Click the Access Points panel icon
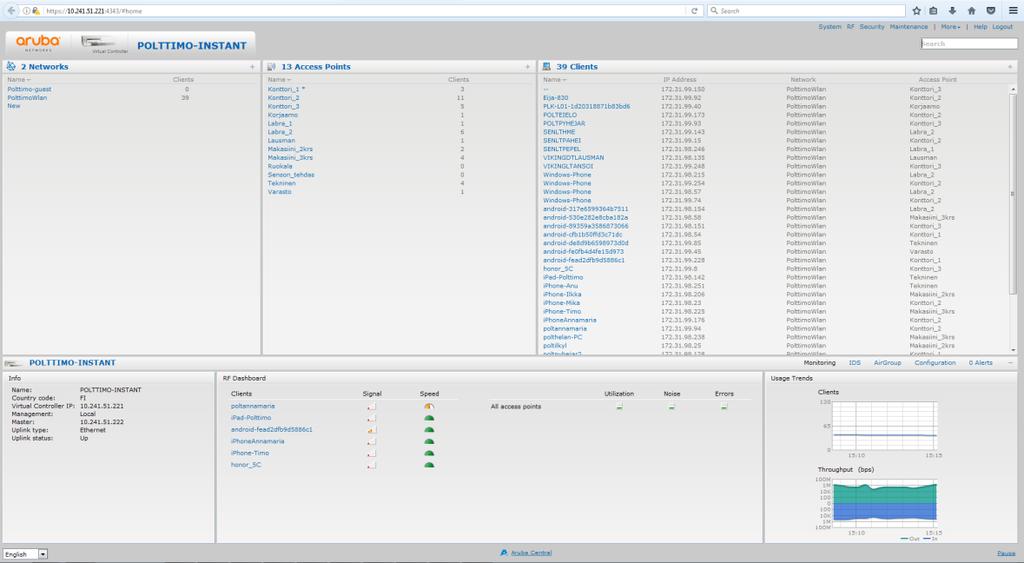Screen dimensions: 1024x563 pos(272,67)
